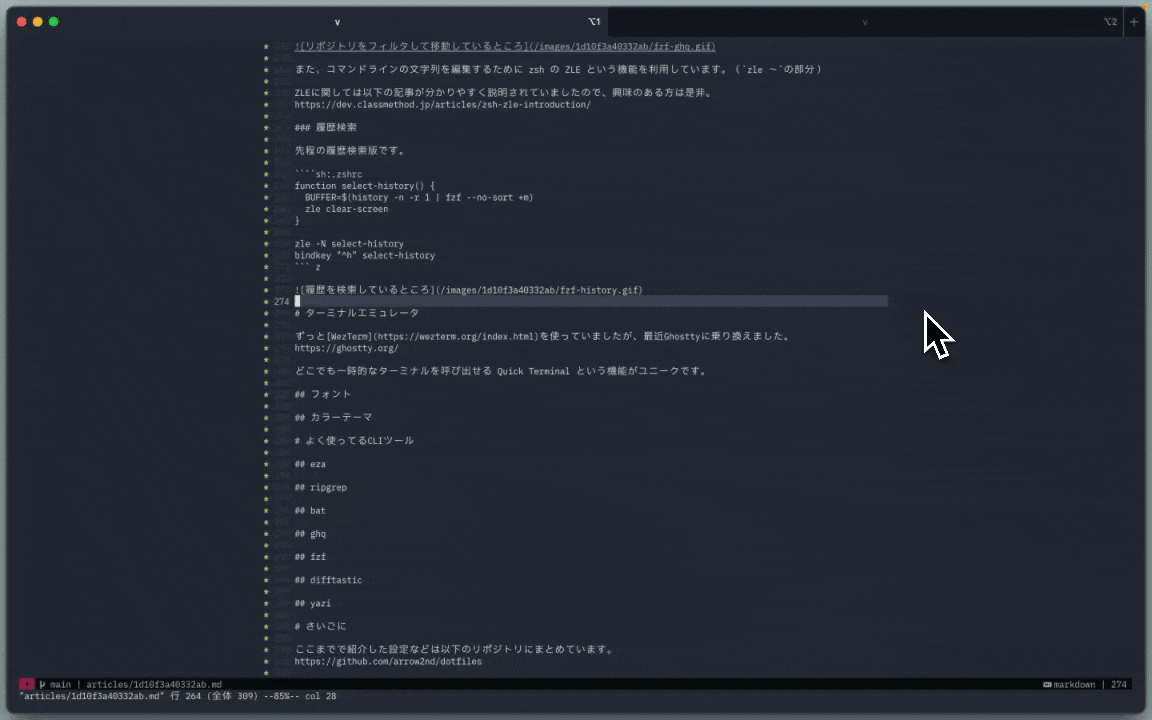The image size is (1152, 720).
Task: Click the '--85%-- col 28' text in command line
Action: tap(300, 696)
